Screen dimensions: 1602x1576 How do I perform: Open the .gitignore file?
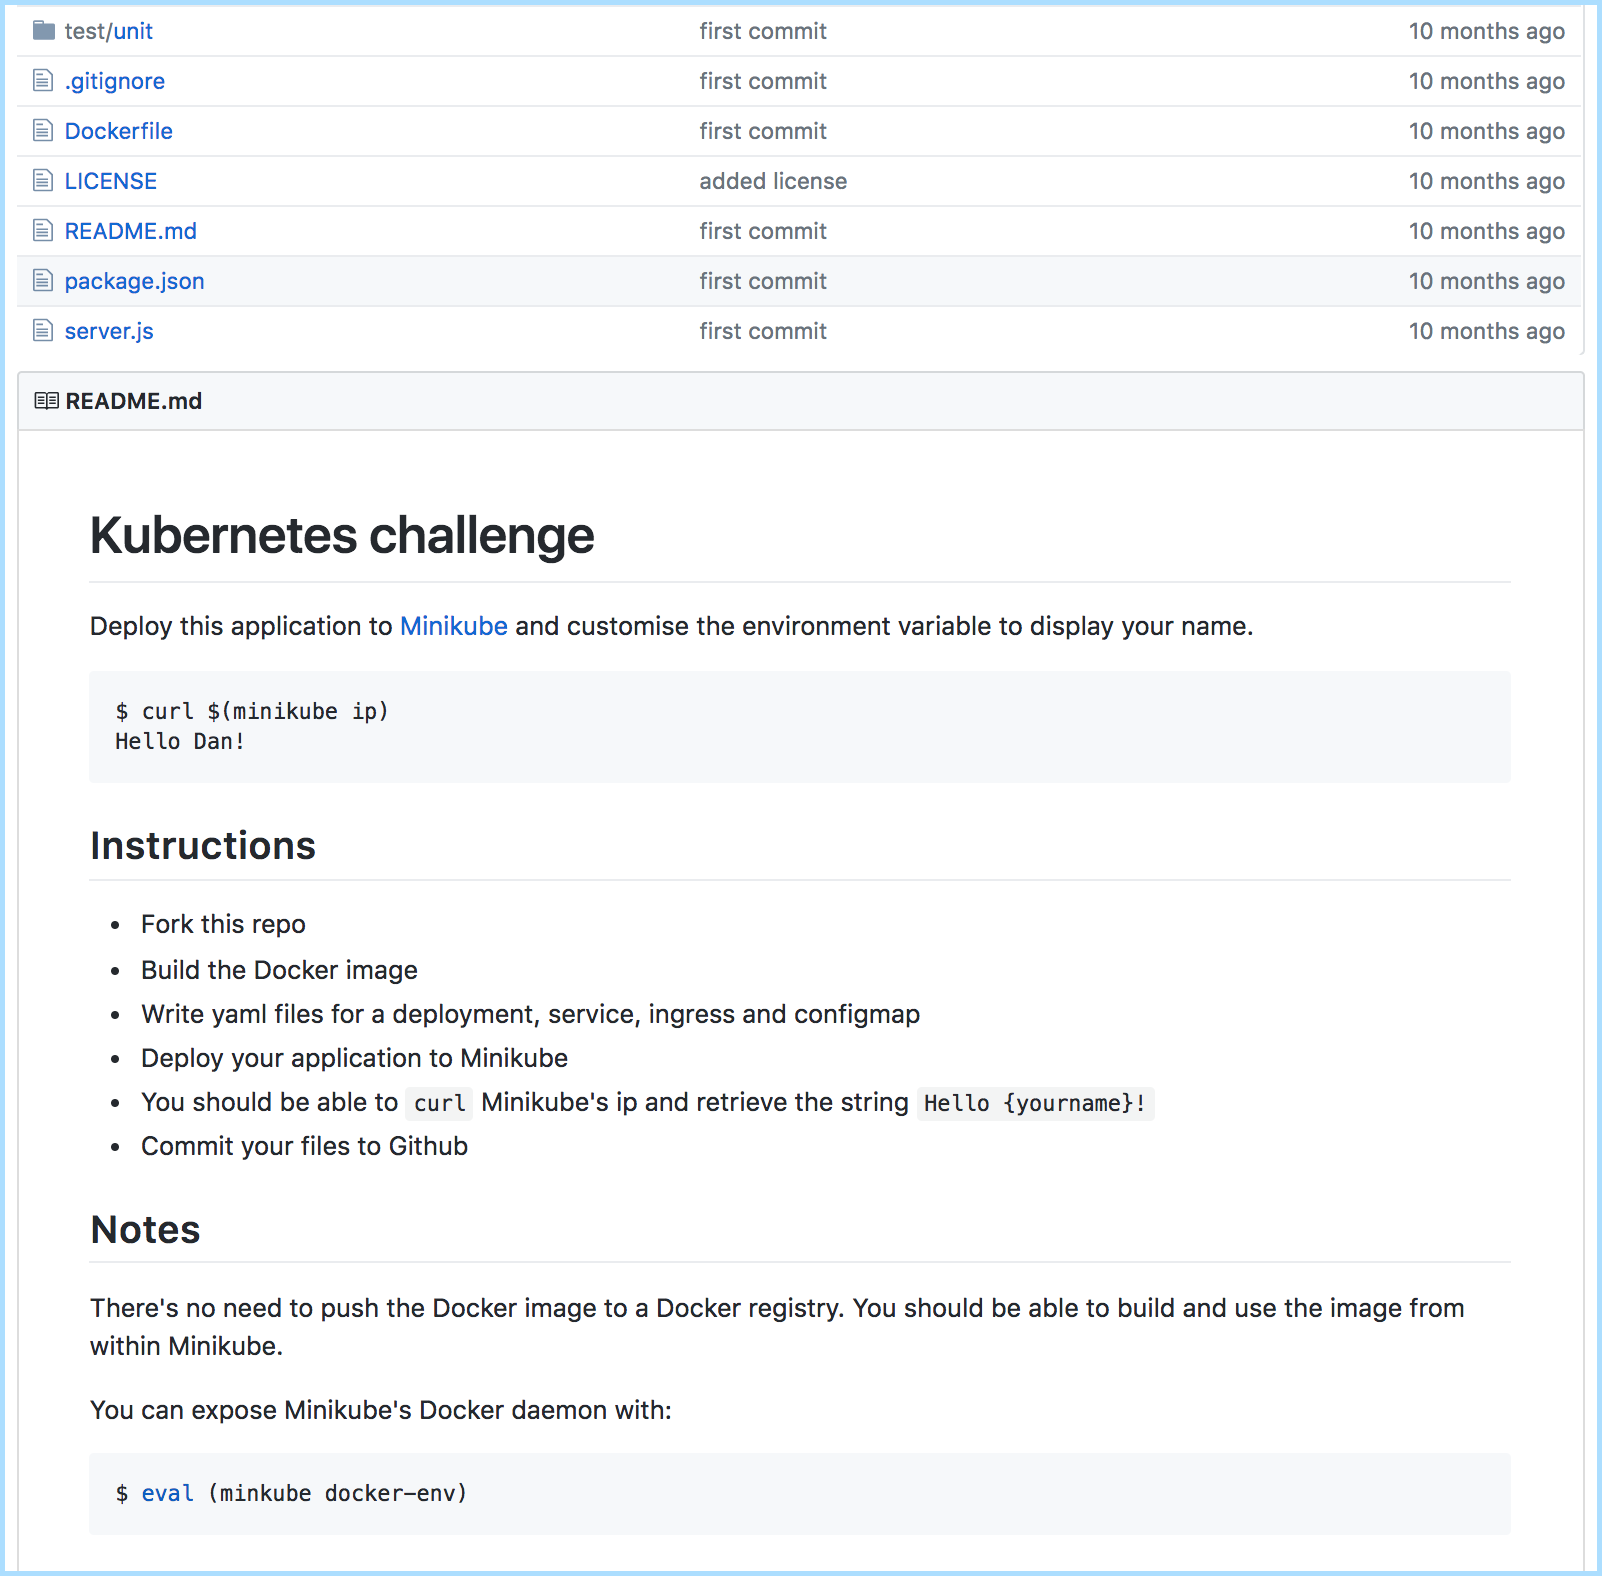tap(115, 81)
